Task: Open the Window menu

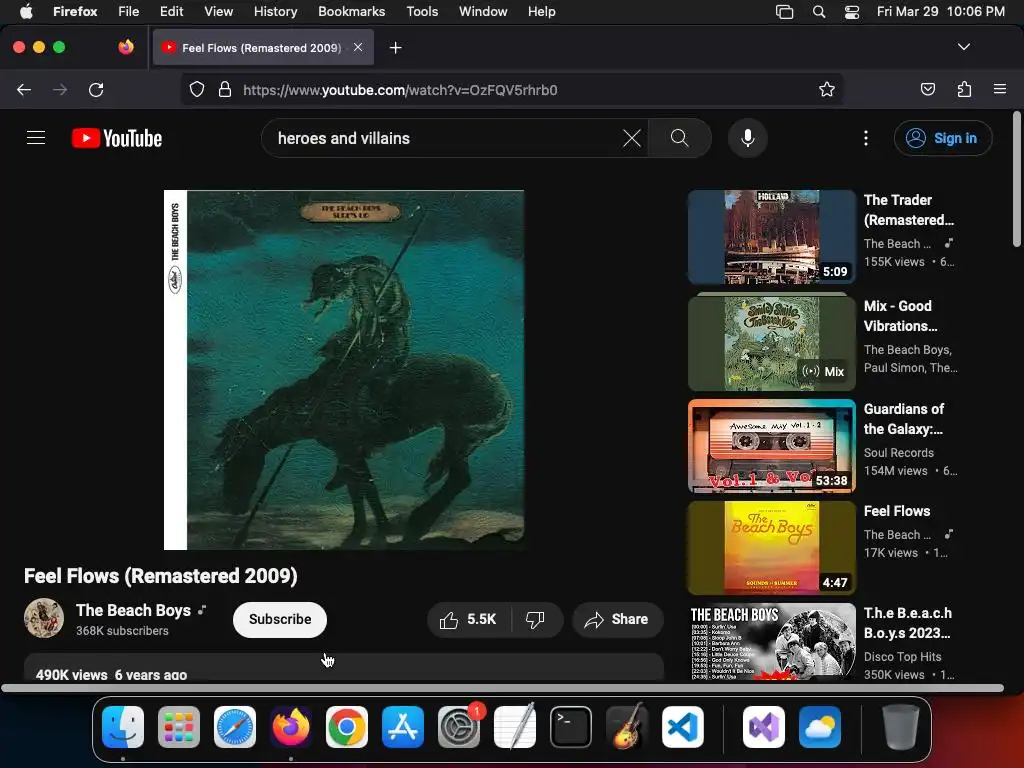Action: click(483, 11)
